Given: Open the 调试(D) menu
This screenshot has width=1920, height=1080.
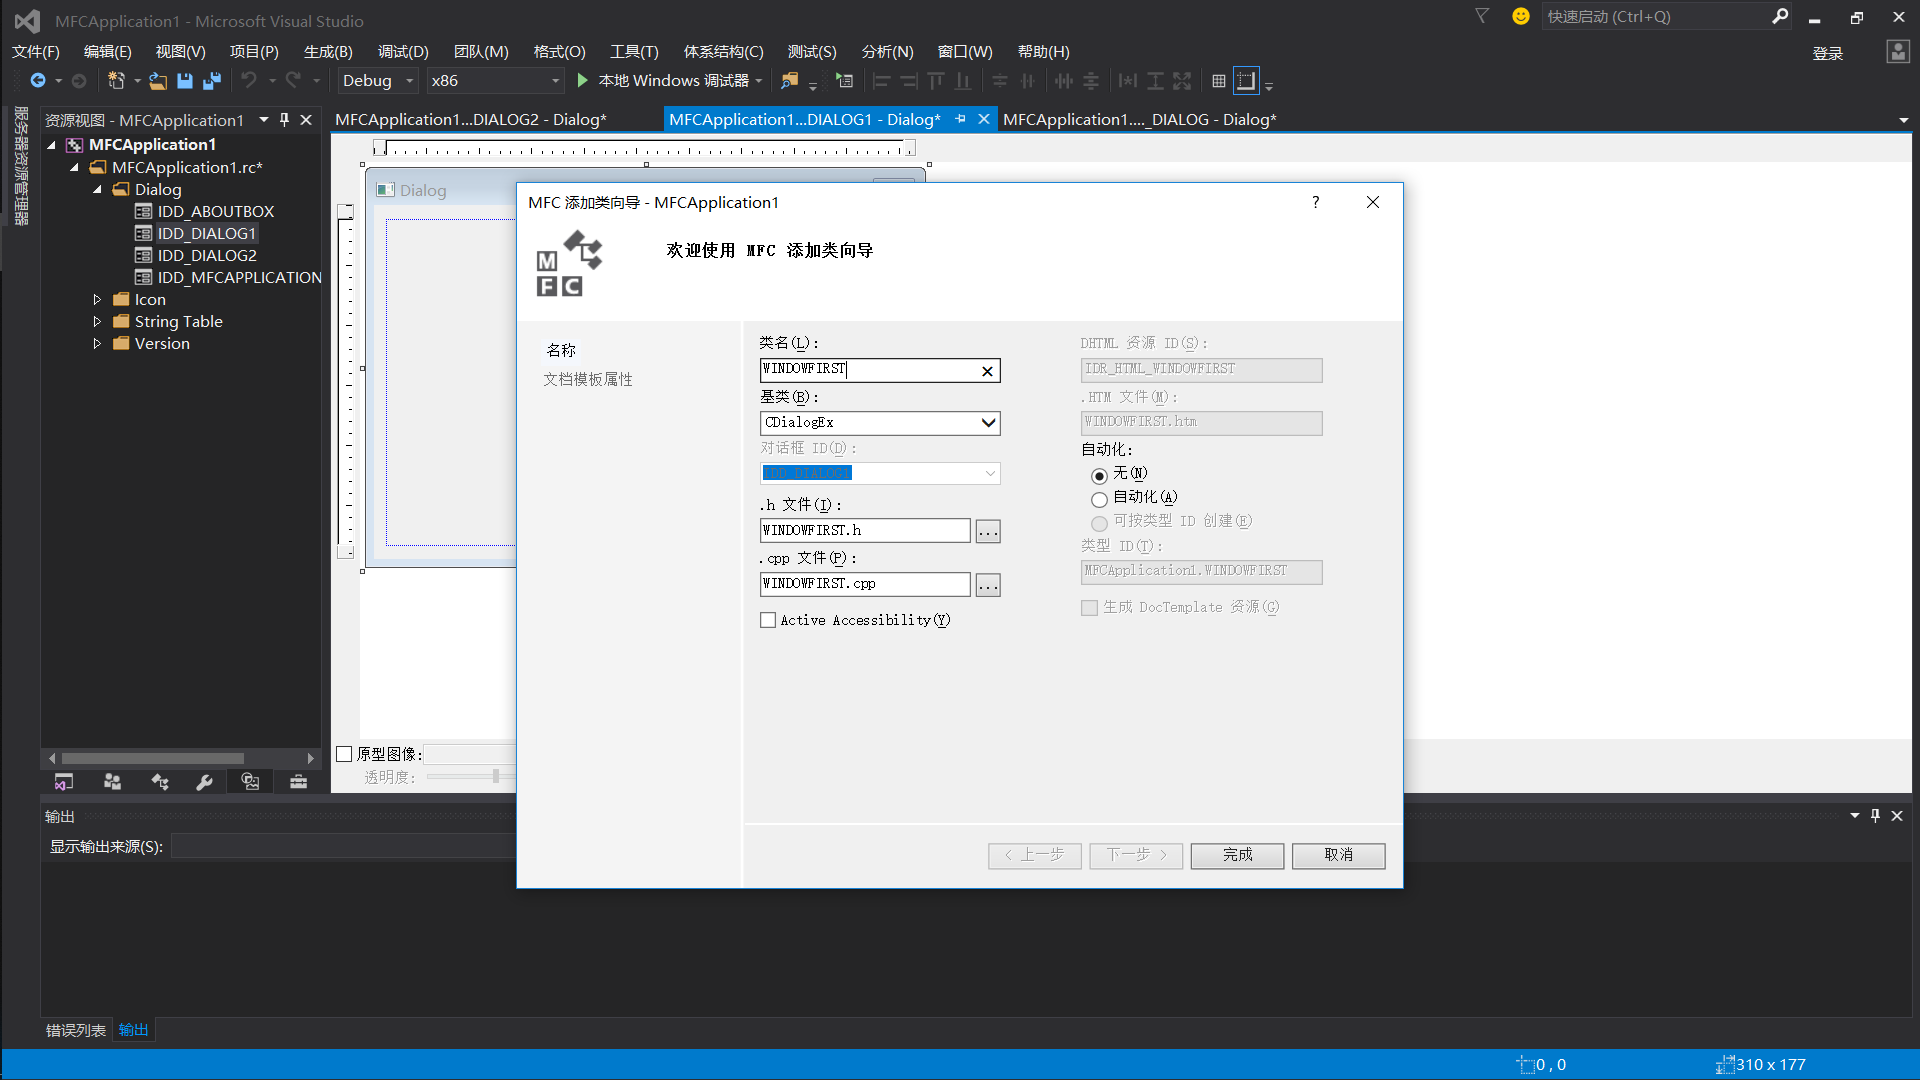Looking at the screenshot, I should coord(402,52).
